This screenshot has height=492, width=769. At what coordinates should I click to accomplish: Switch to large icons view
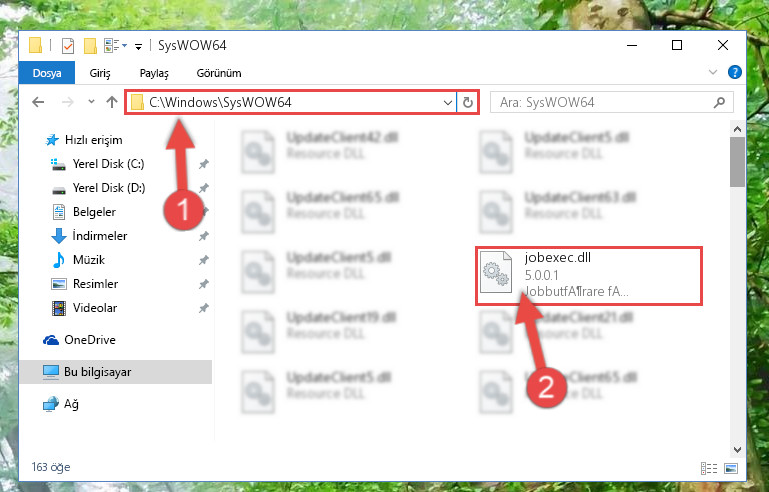[x=731, y=468]
